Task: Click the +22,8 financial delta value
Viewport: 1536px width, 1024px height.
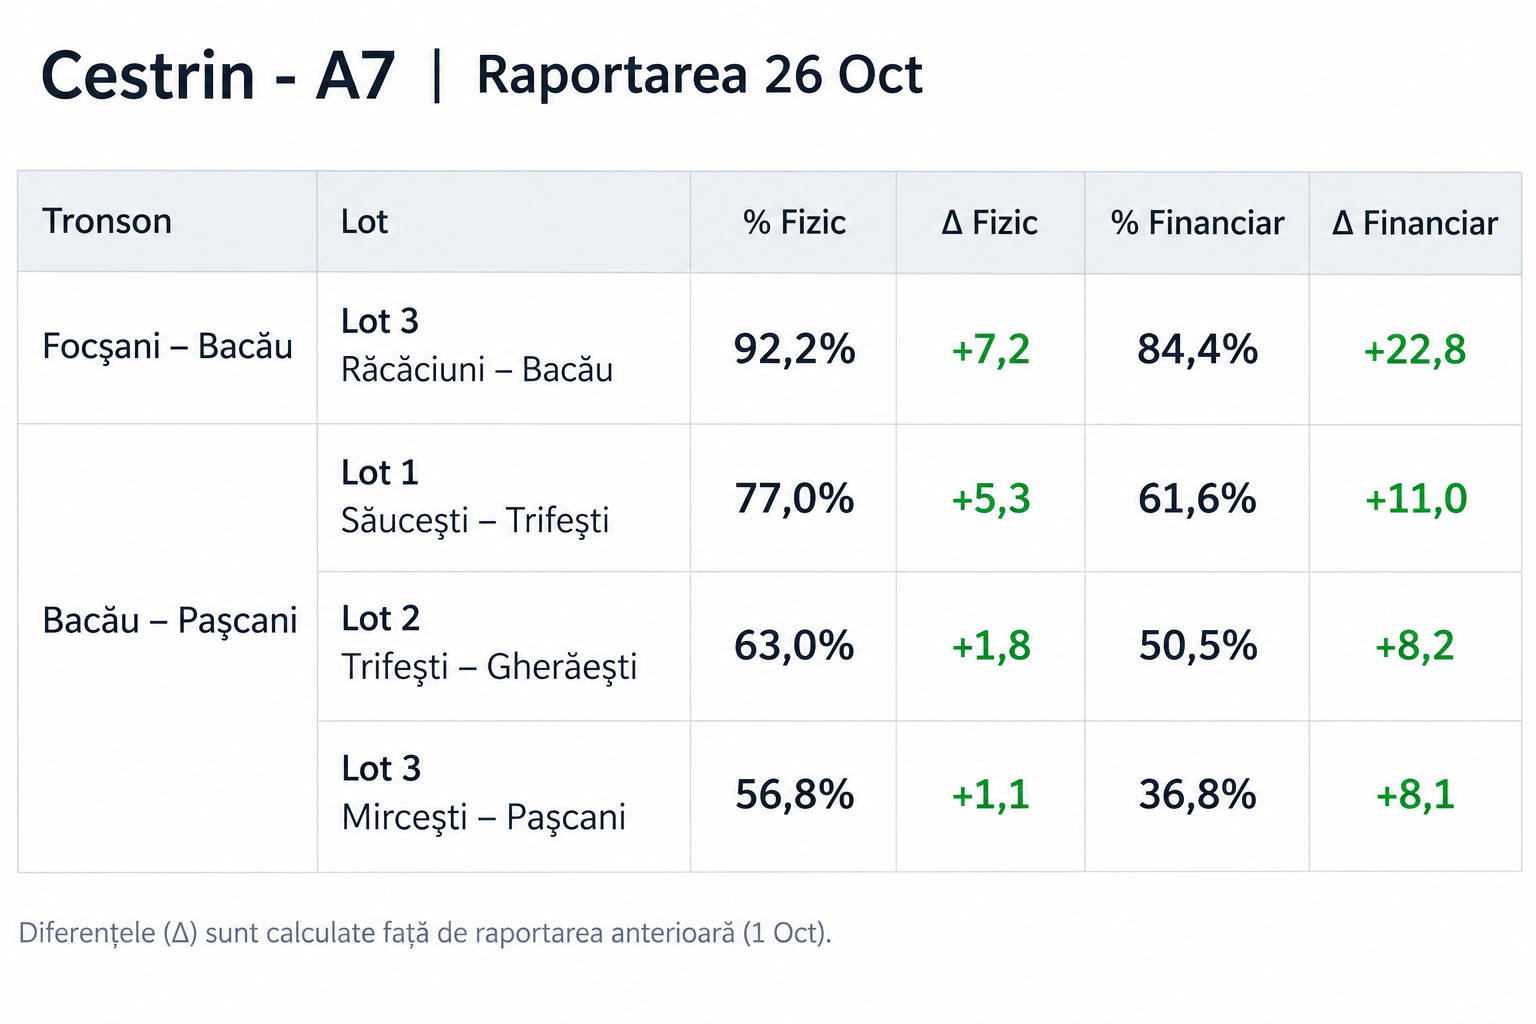Action: pos(1415,350)
